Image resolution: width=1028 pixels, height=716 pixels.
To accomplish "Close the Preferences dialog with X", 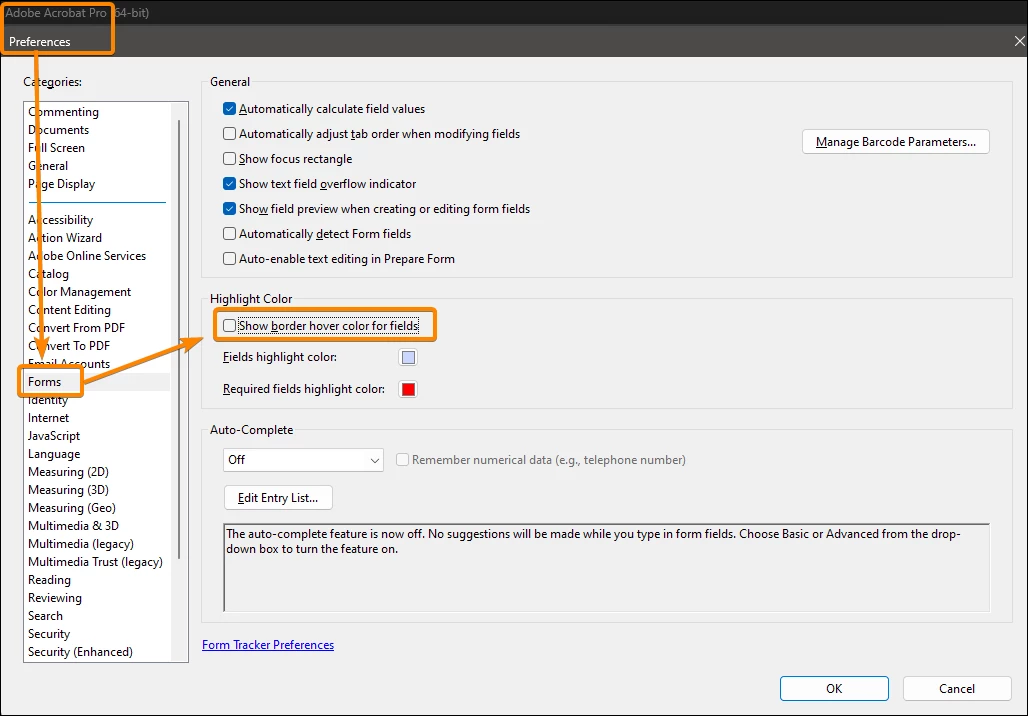I will [x=1019, y=41].
